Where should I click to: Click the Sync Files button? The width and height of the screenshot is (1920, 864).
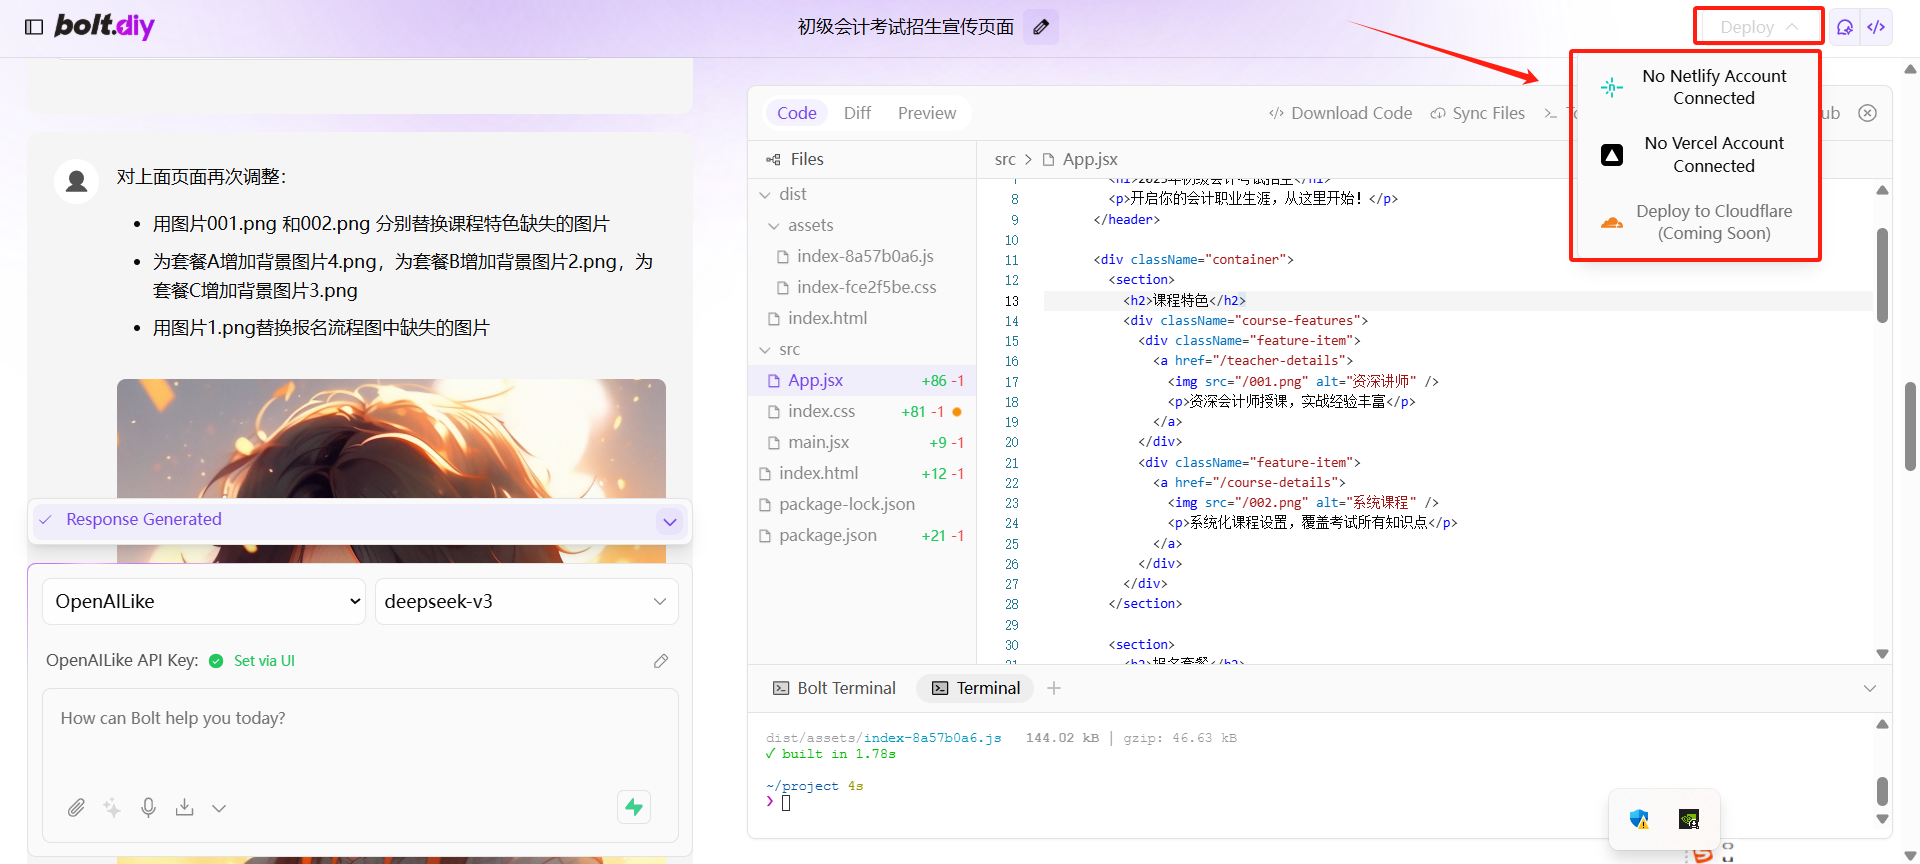(x=1478, y=113)
